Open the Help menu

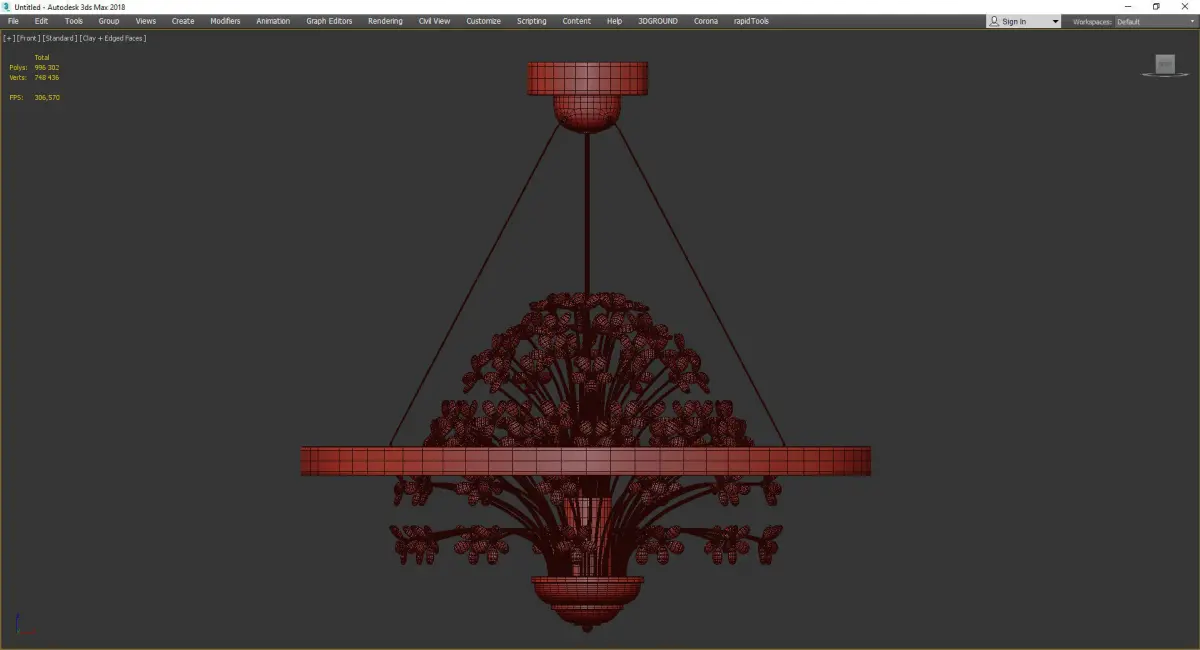point(614,21)
